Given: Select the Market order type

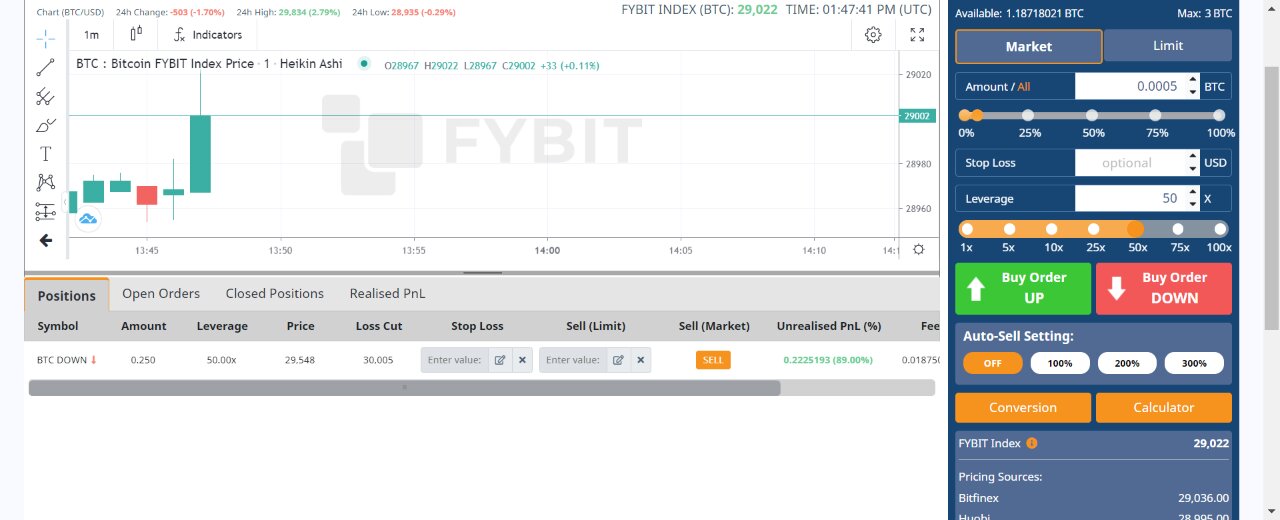Looking at the screenshot, I should point(1029,46).
